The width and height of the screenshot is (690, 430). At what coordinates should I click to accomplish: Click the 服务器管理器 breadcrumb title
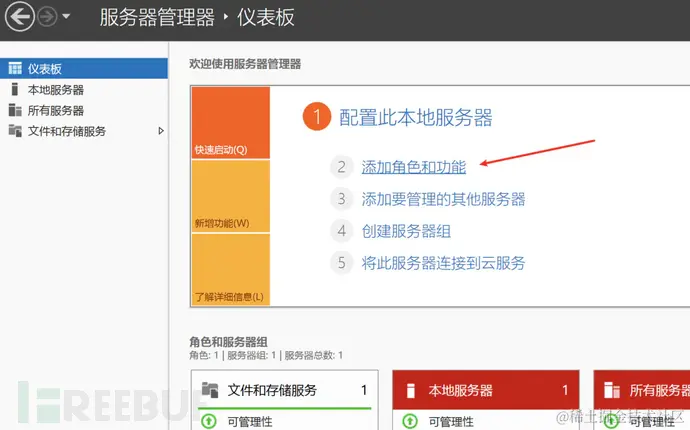157,18
